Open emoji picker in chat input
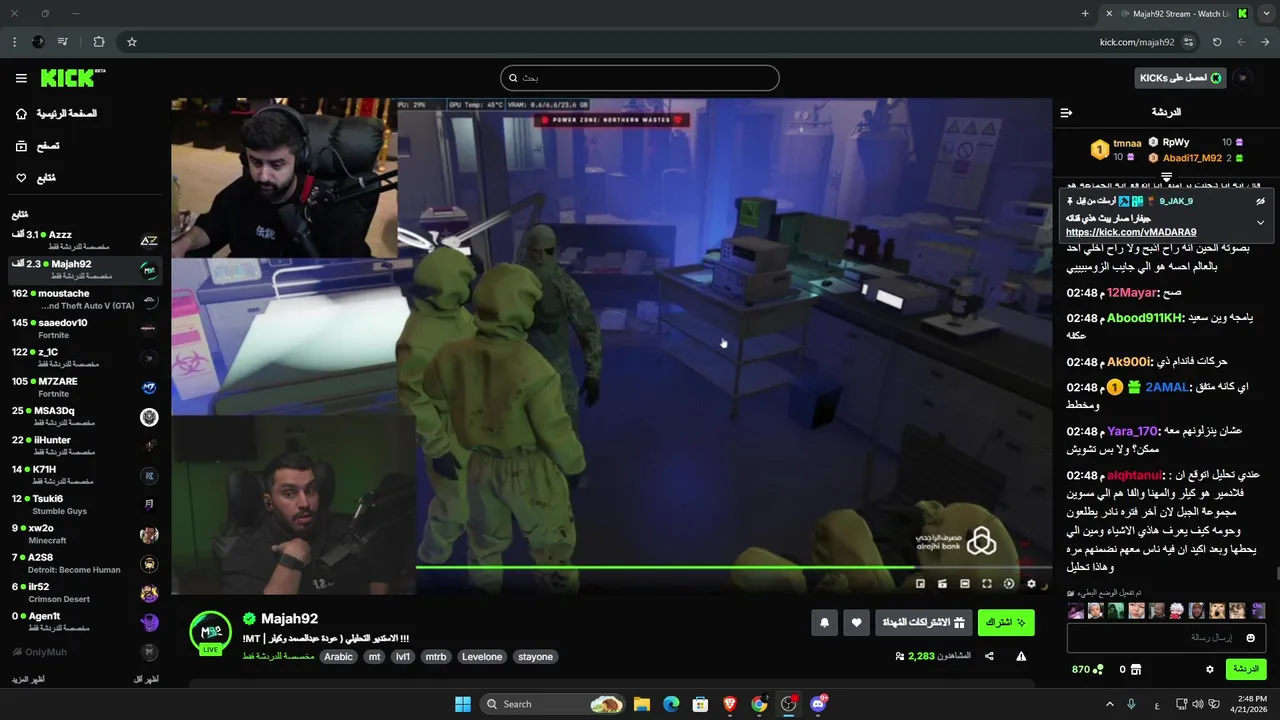This screenshot has height=720, width=1280. 1250,637
